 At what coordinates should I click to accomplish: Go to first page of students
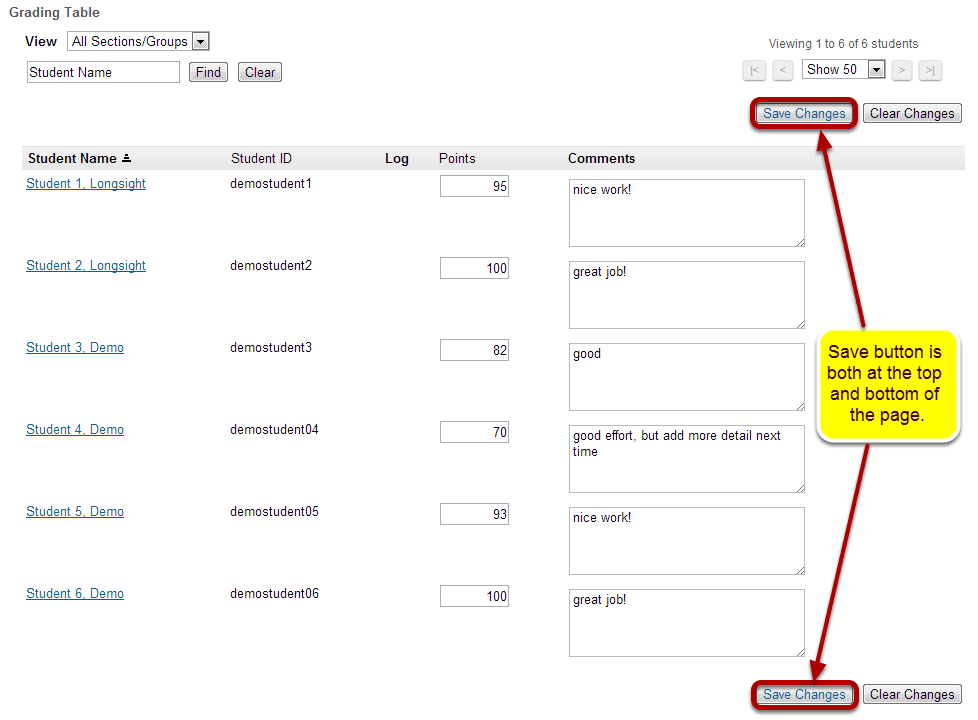point(754,71)
